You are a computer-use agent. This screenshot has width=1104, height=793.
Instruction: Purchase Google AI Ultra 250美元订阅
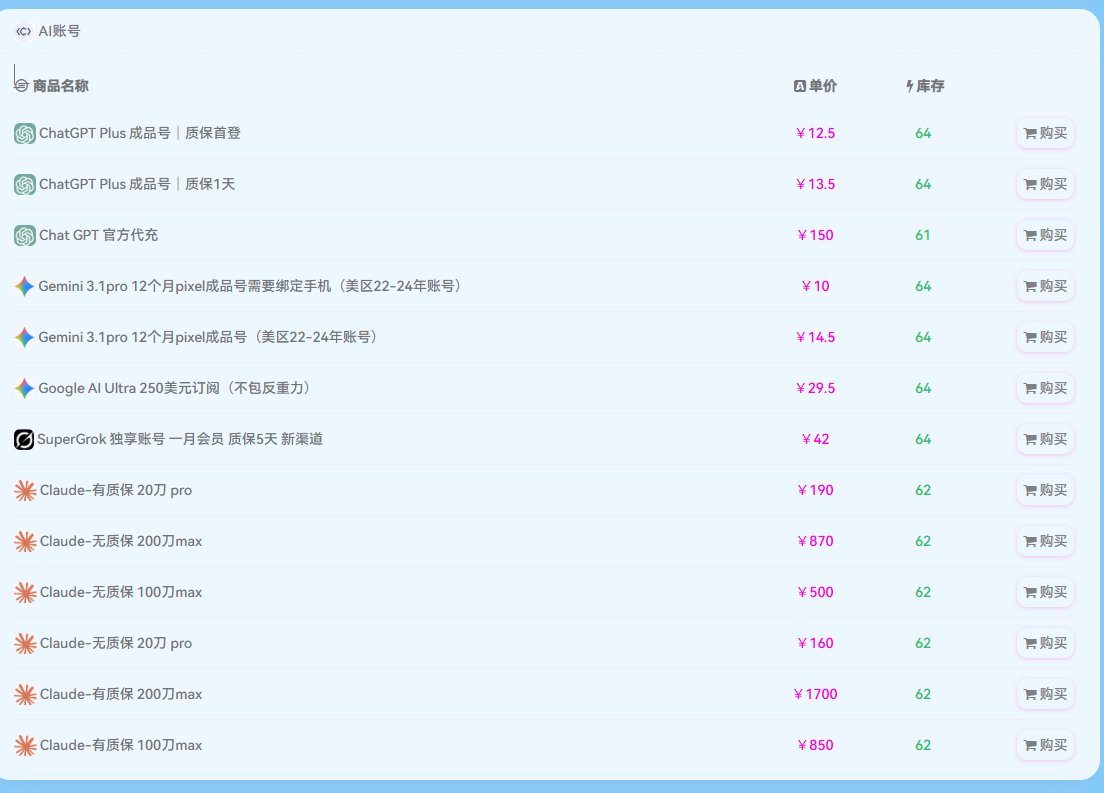(x=1045, y=388)
